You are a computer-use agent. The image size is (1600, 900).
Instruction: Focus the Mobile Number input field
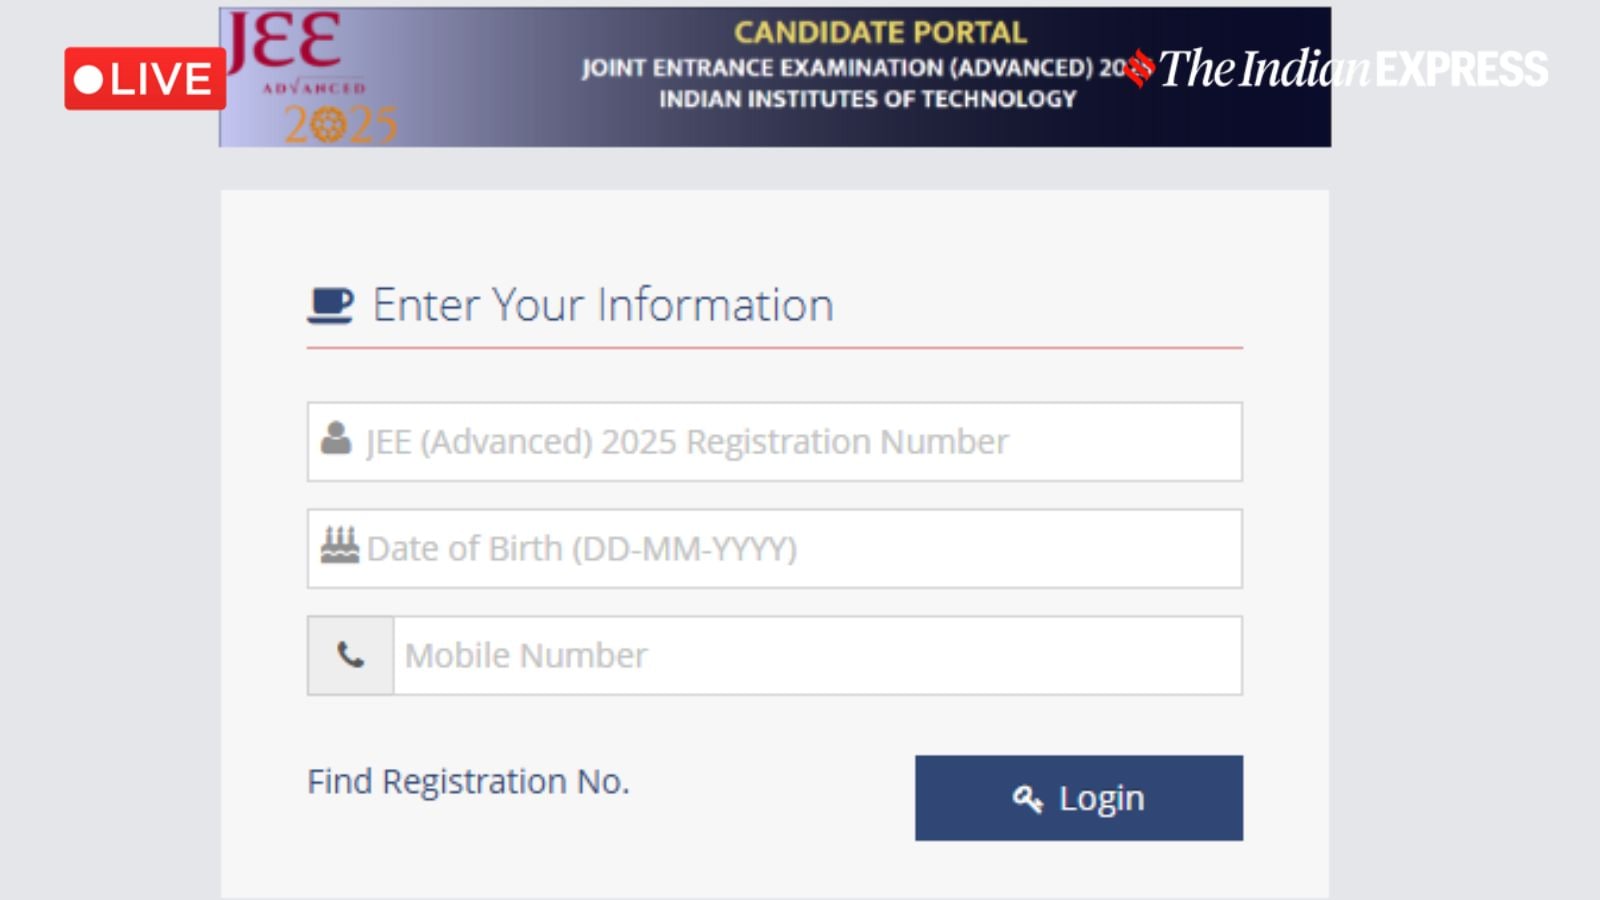click(816, 656)
